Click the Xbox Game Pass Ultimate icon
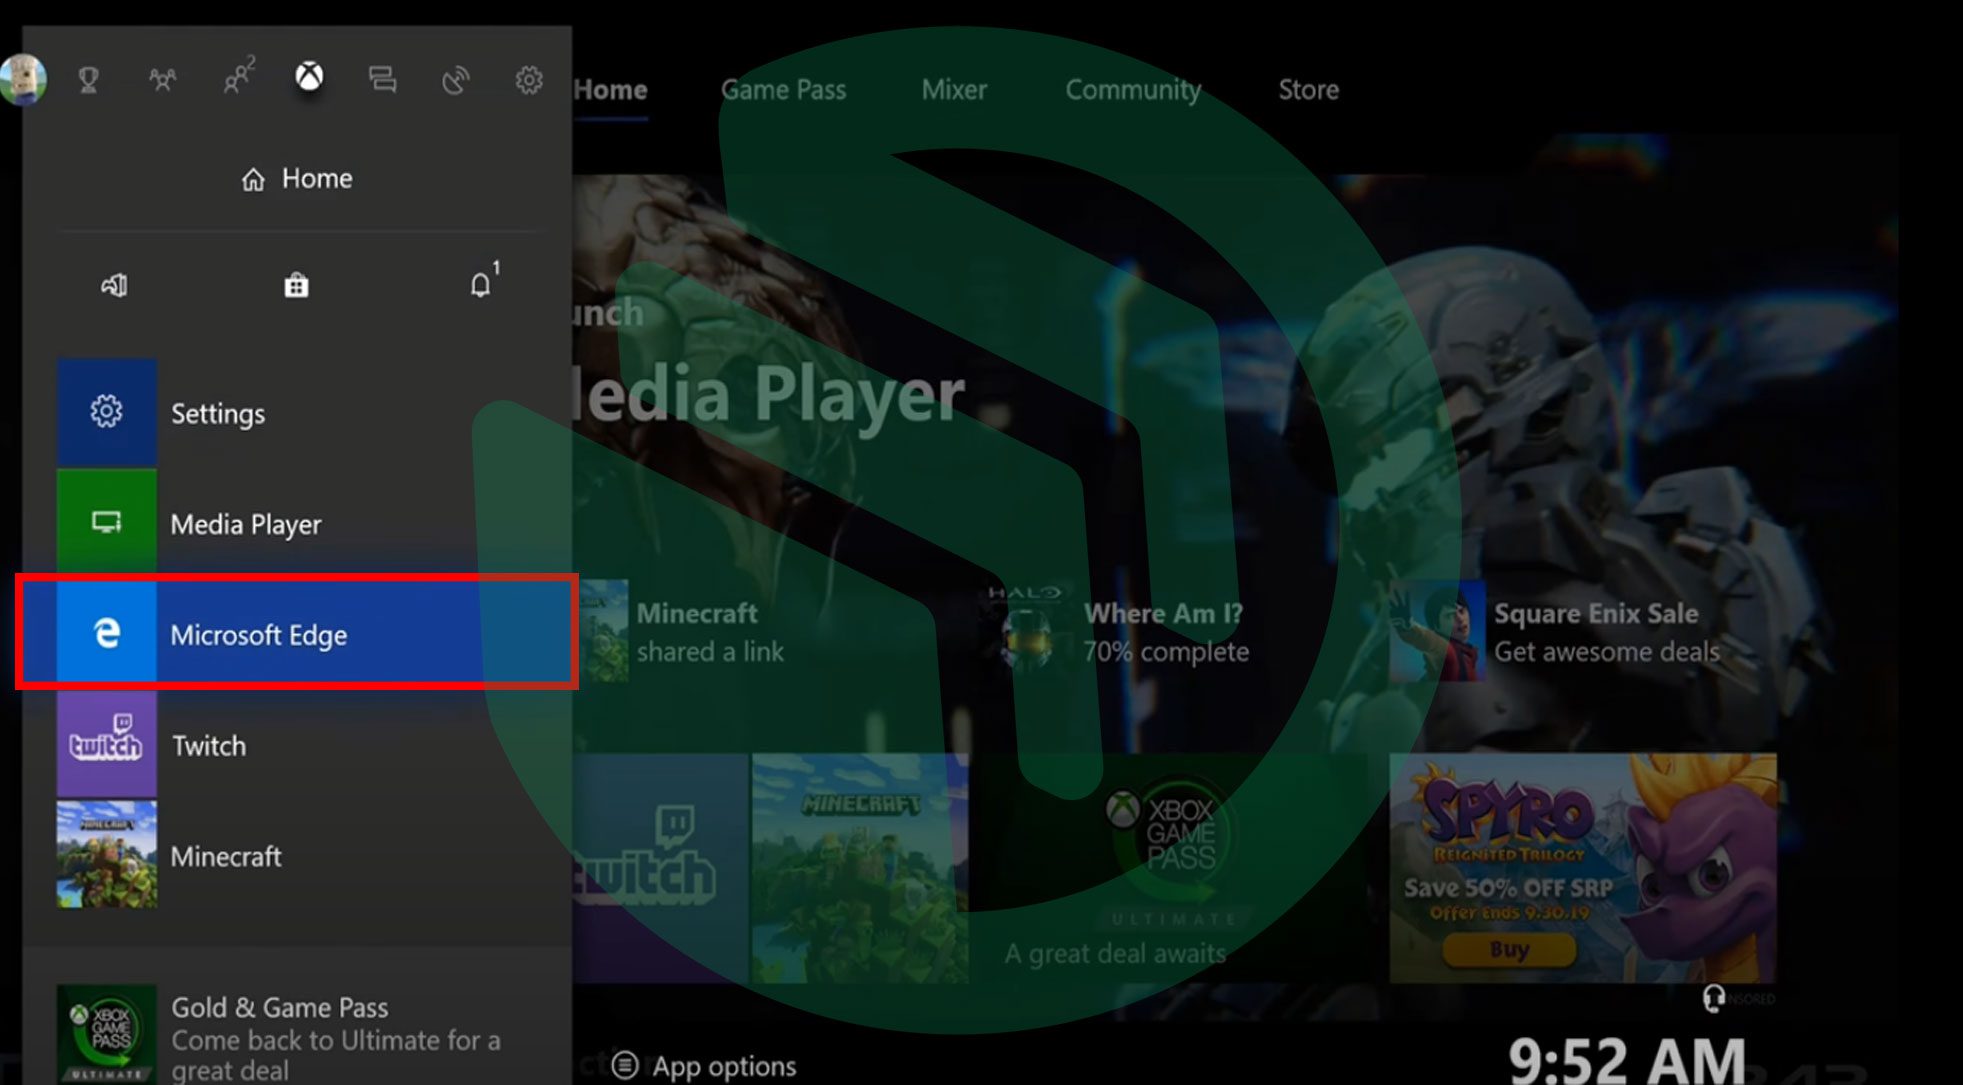Viewport: 1963px width, 1085px height. (x=106, y=1034)
